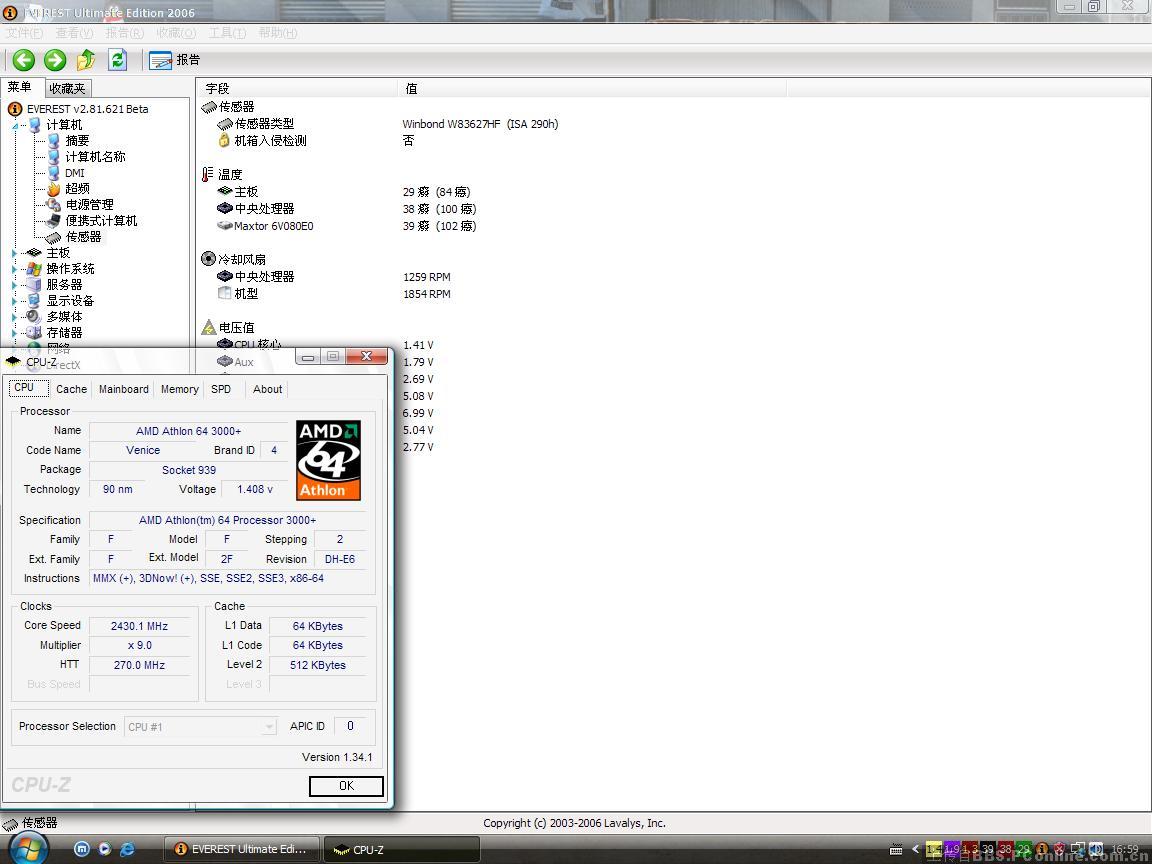Viewport: 1152px width, 864px height.
Task: Click the 传感器 chip icon in tree
Action: (54, 237)
